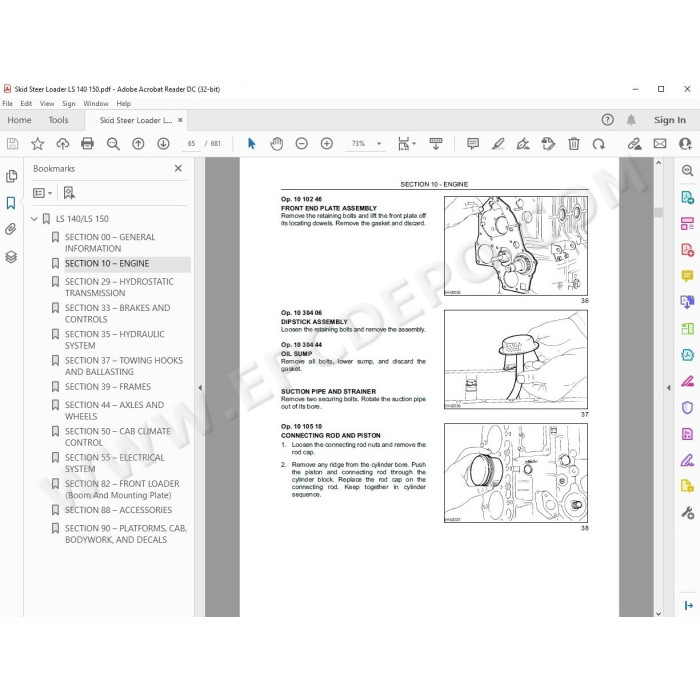Image resolution: width=700 pixels, height=700 pixels.
Task: Send file by email envelope icon
Action: click(x=660, y=143)
